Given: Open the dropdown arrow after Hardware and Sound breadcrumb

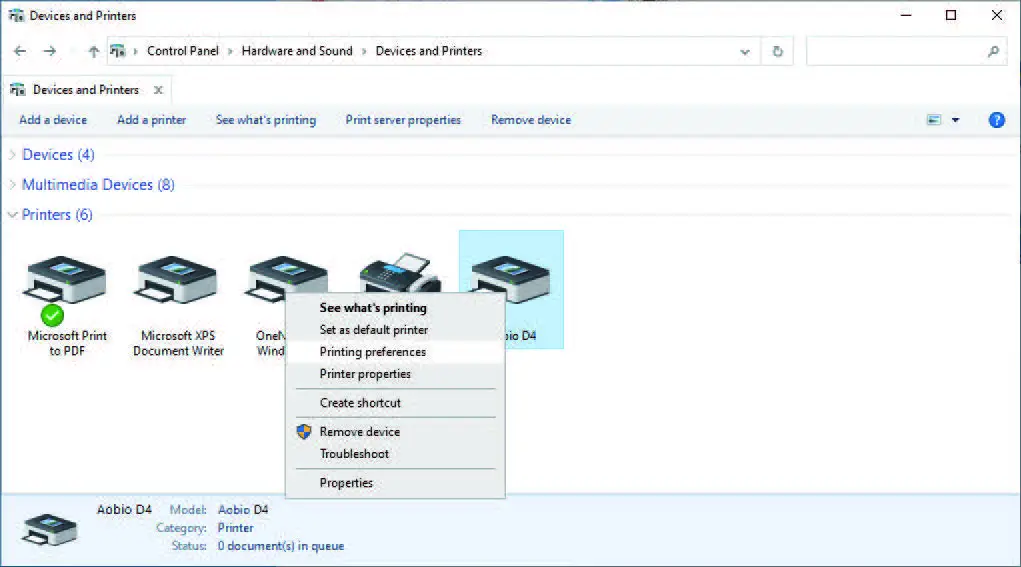Looking at the screenshot, I should [364, 51].
